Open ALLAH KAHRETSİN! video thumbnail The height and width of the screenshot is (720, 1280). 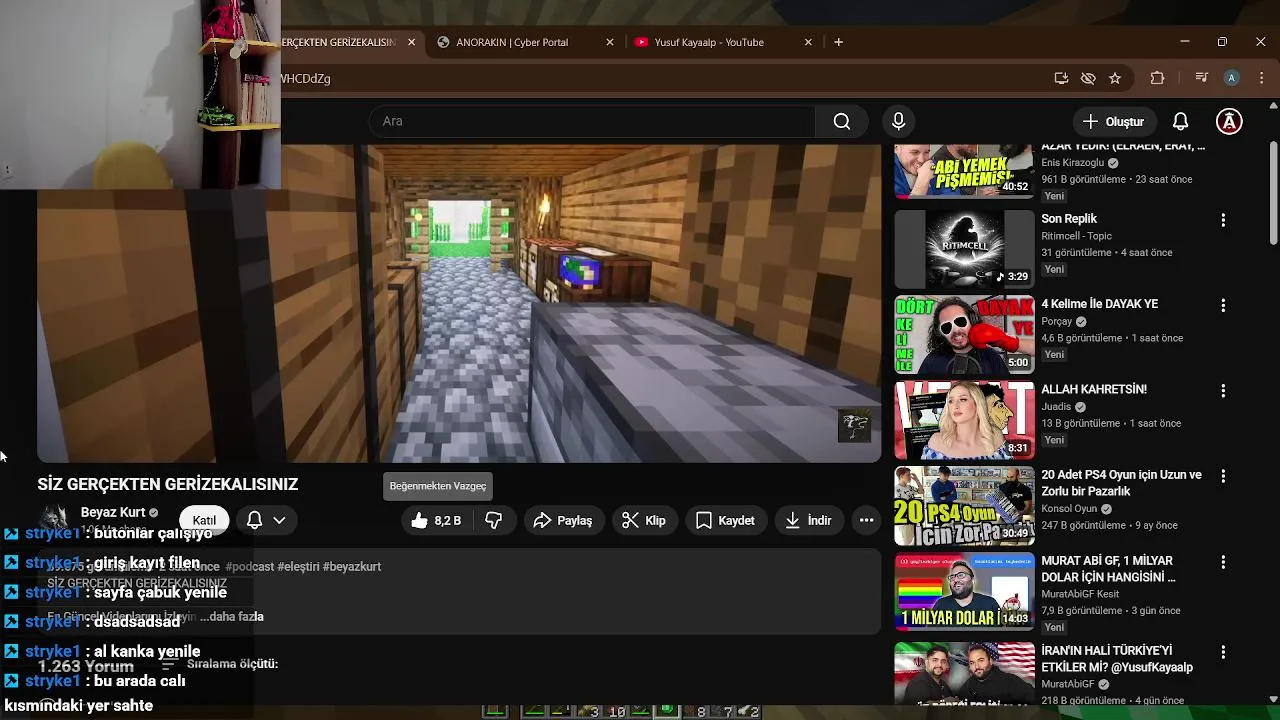[x=964, y=420]
